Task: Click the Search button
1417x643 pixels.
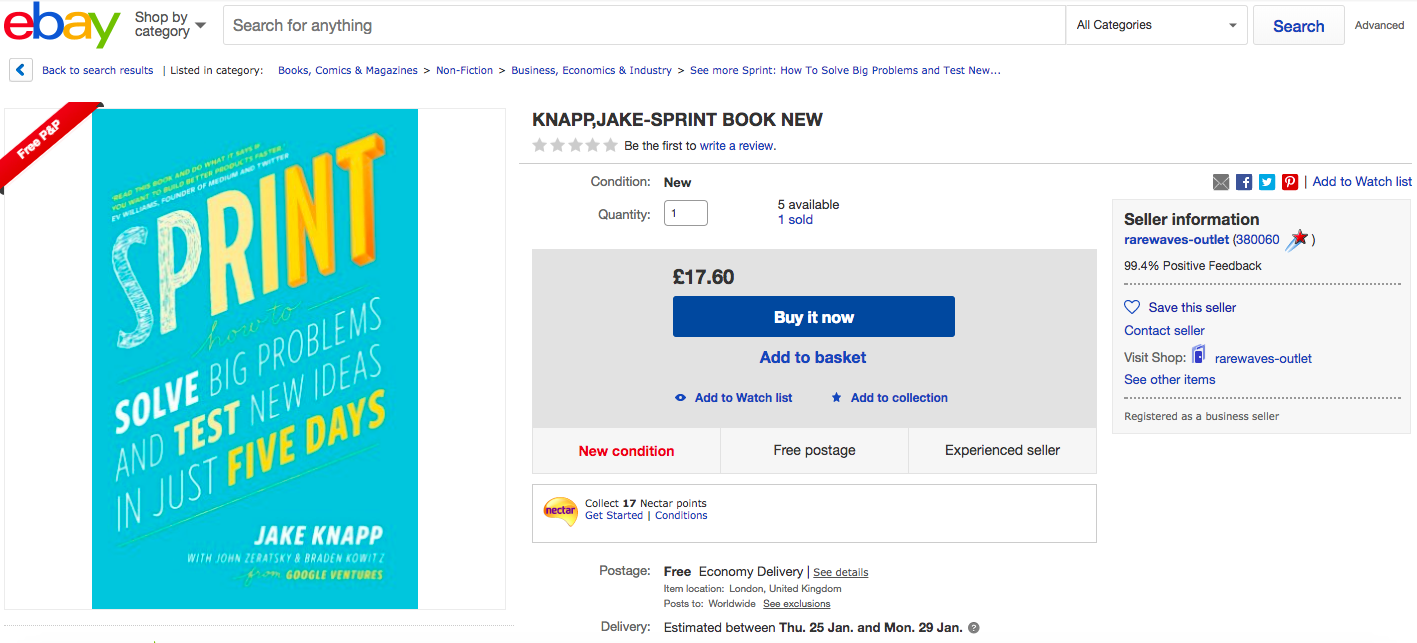Action: click(1298, 26)
